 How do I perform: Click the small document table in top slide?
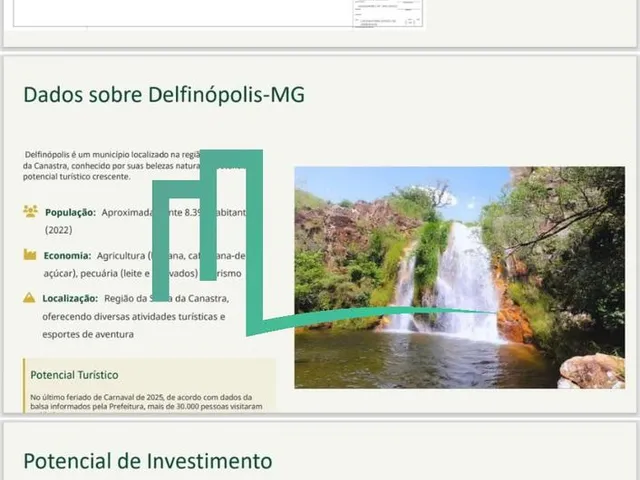point(388,14)
